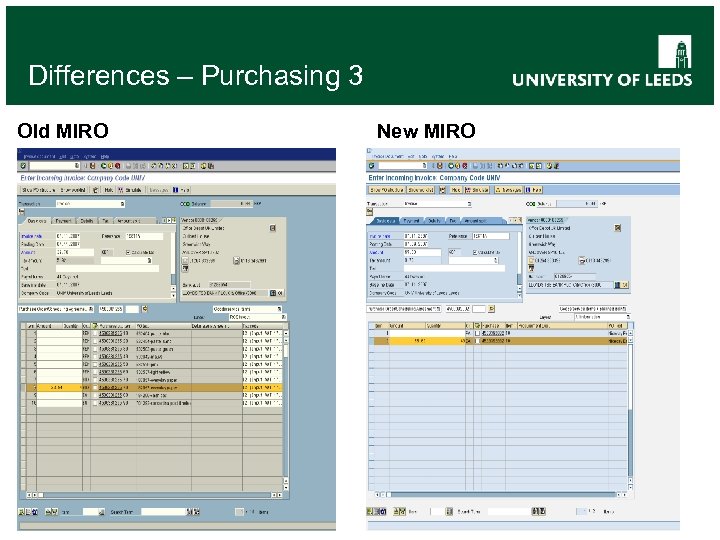The height and width of the screenshot is (540, 720).
Task: Click green Back icon in Old MIRO toolbar
Action: point(104,166)
